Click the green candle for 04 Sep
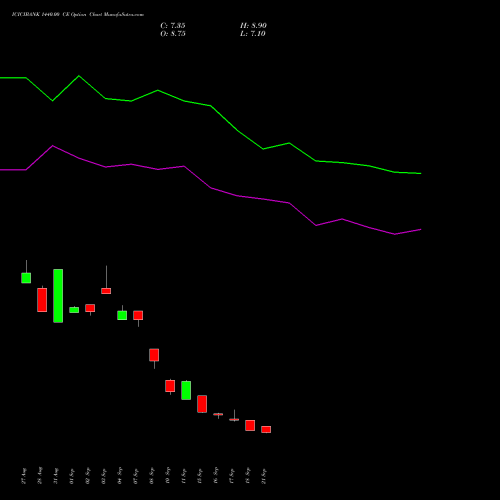Screen dimensions: 500x500 pos(122,315)
